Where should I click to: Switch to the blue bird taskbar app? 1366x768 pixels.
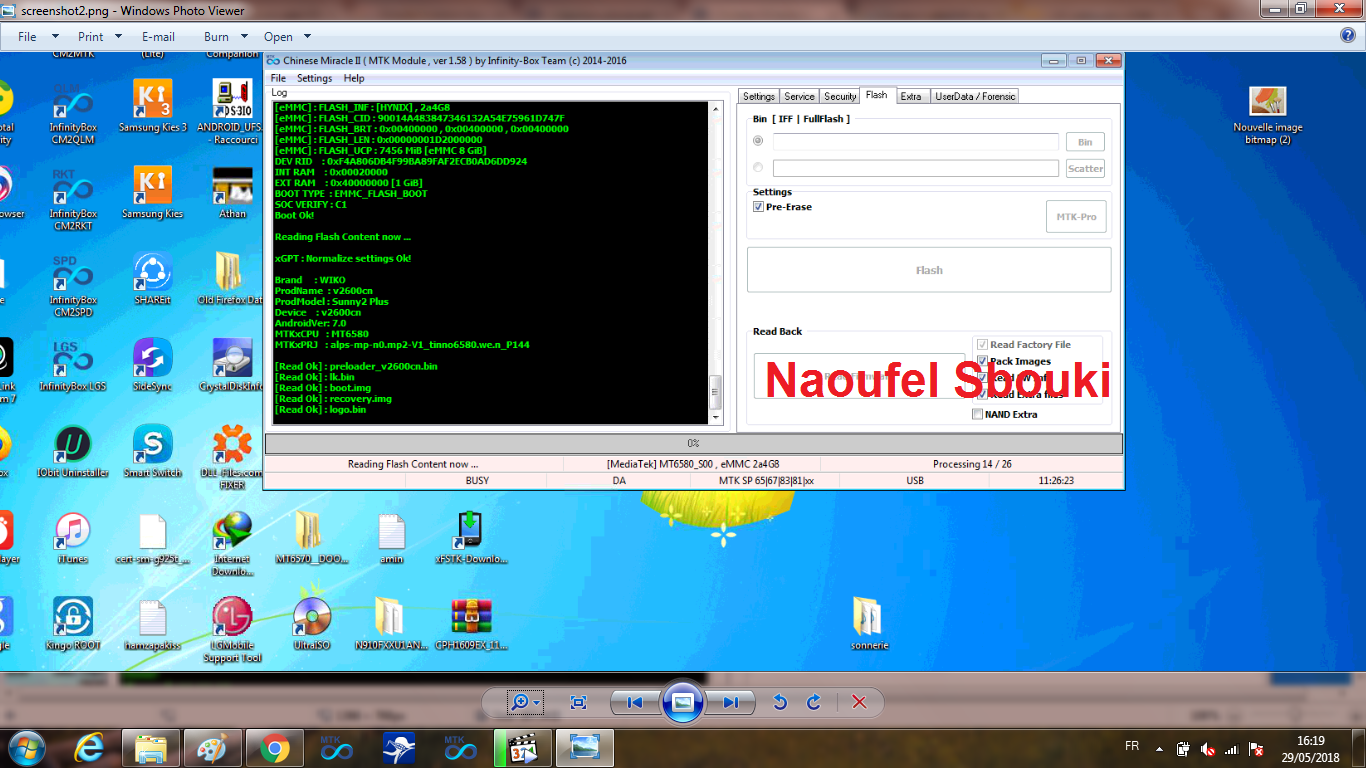399,747
